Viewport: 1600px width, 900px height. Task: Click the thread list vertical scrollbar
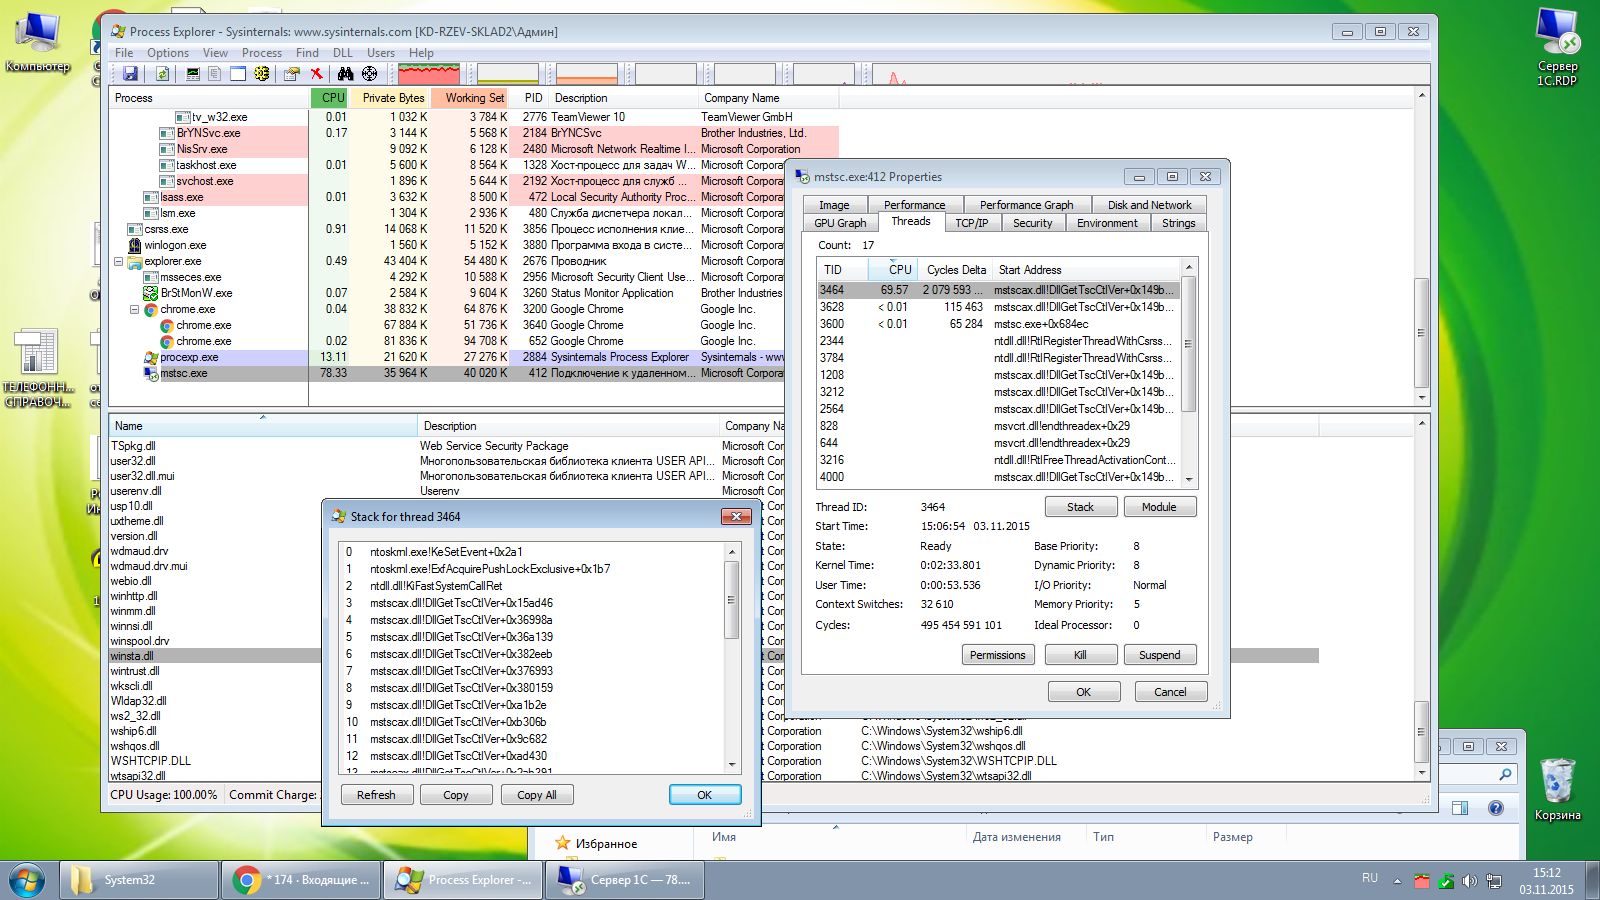[x=1189, y=373]
